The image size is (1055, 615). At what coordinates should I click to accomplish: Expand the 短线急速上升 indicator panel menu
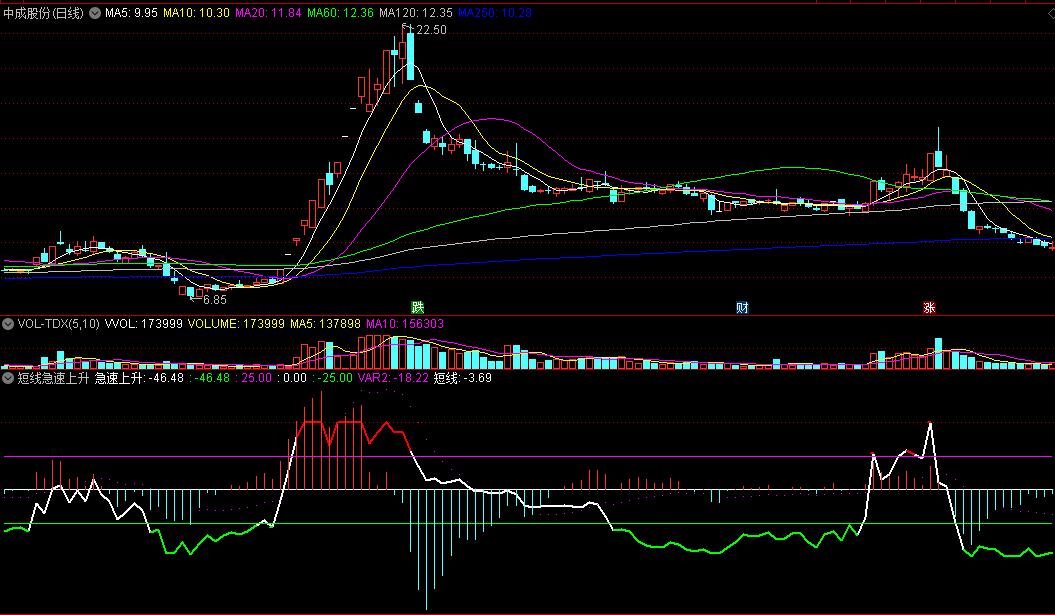click(x=8, y=378)
